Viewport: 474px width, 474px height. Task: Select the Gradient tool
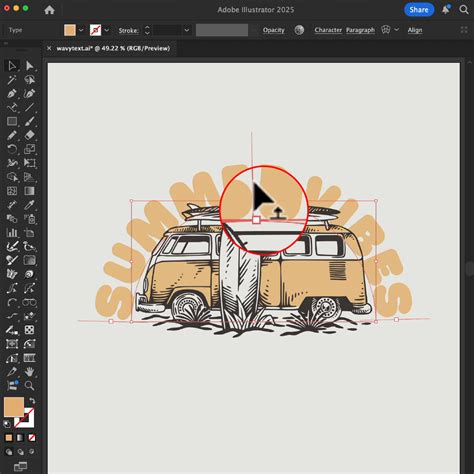click(29, 191)
